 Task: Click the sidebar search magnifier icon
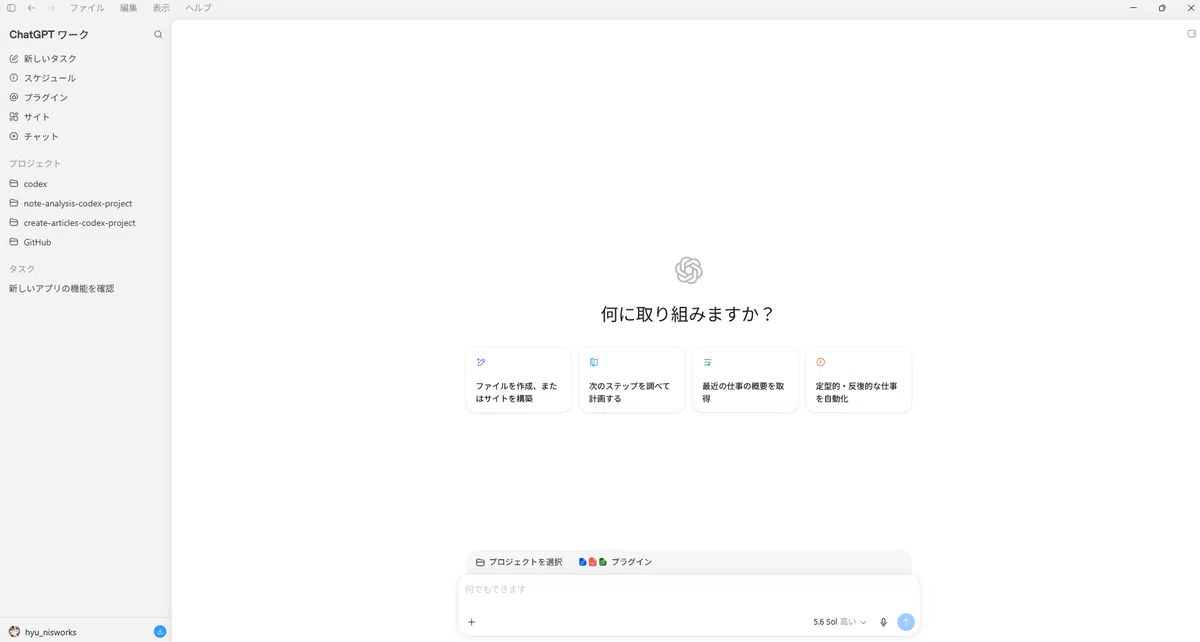[158, 35]
